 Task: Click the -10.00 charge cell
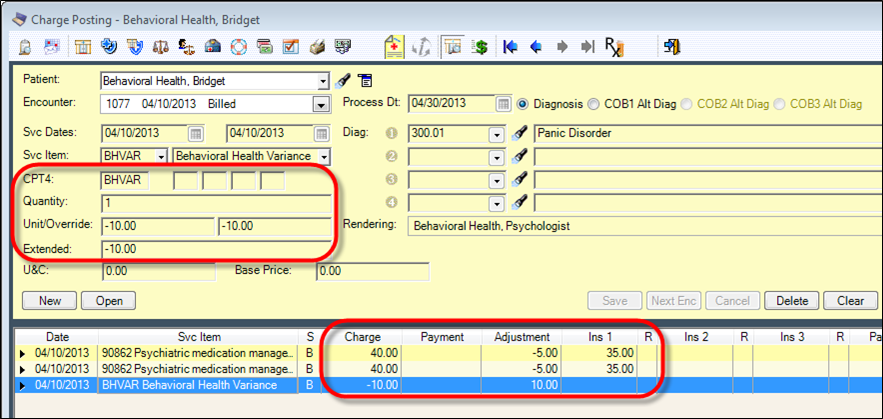pos(363,385)
